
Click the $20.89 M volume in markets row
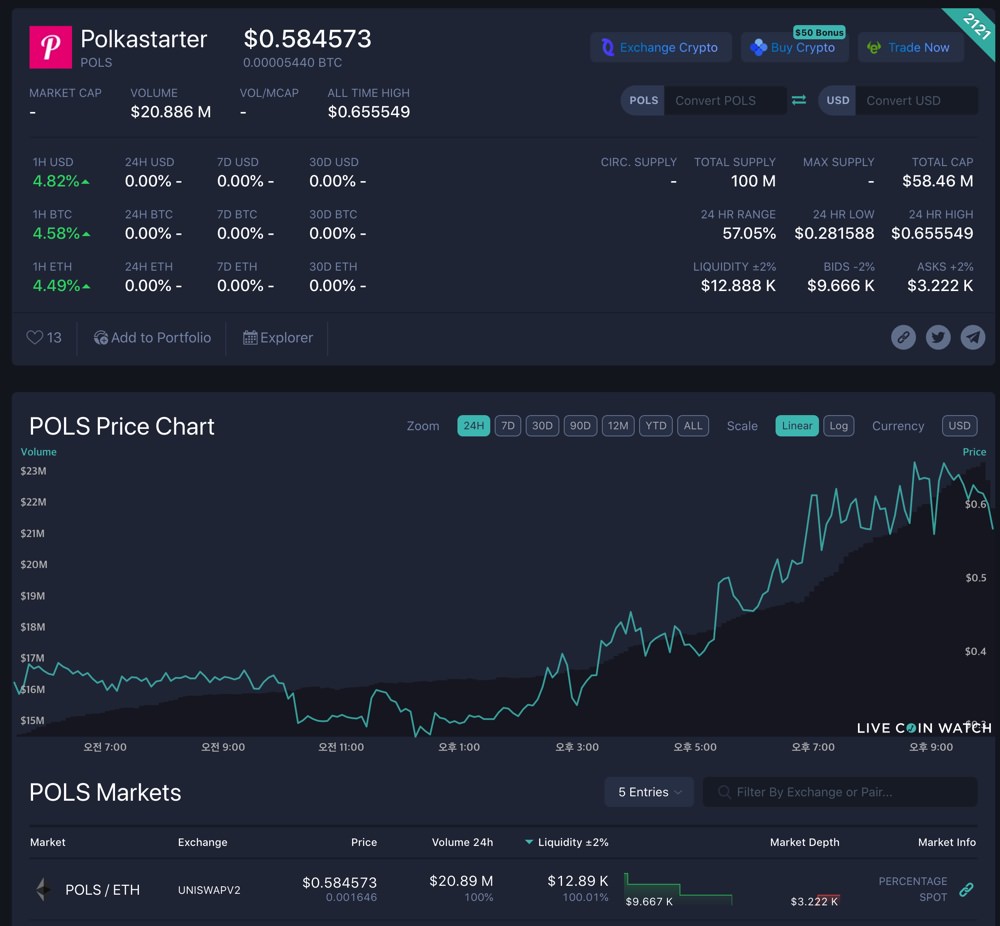click(461, 881)
